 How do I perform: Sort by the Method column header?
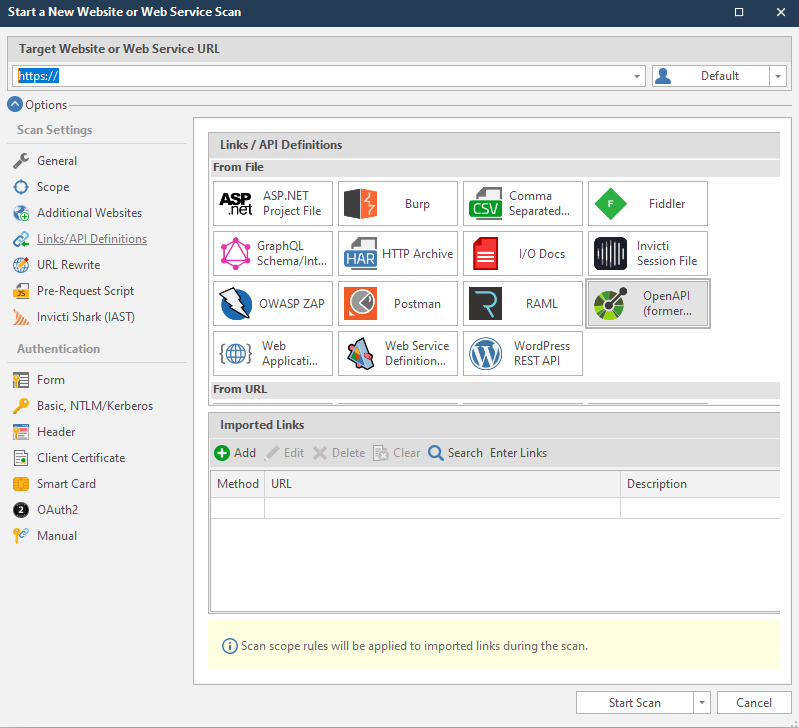coord(237,483)
